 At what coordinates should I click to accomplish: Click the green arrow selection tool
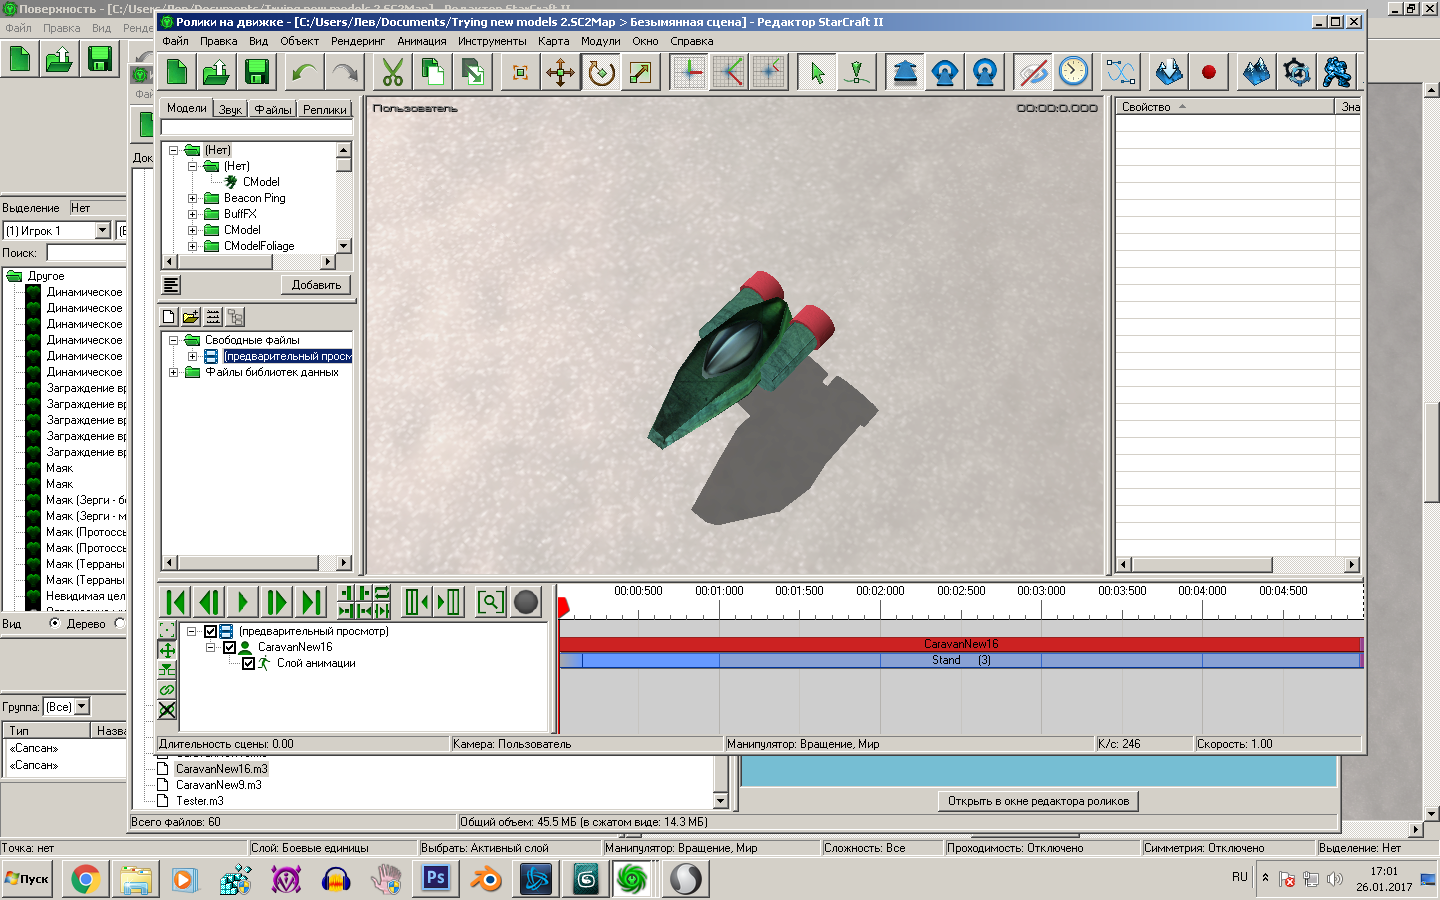(x=817, y=72)
